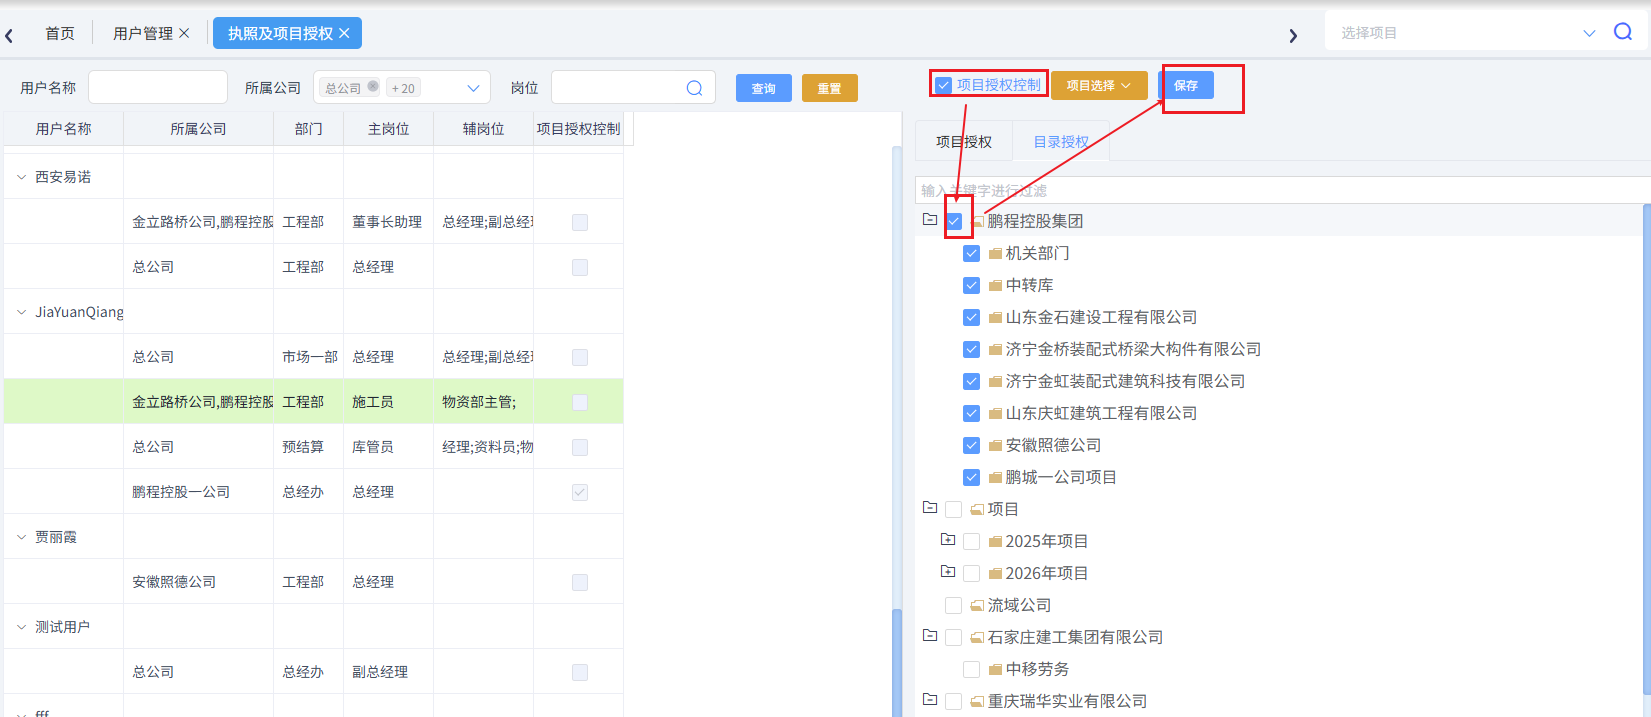Uncheck the 鹏程控股集团 tree checkbox
This screenshot has width=1651, height=717.
954,221
